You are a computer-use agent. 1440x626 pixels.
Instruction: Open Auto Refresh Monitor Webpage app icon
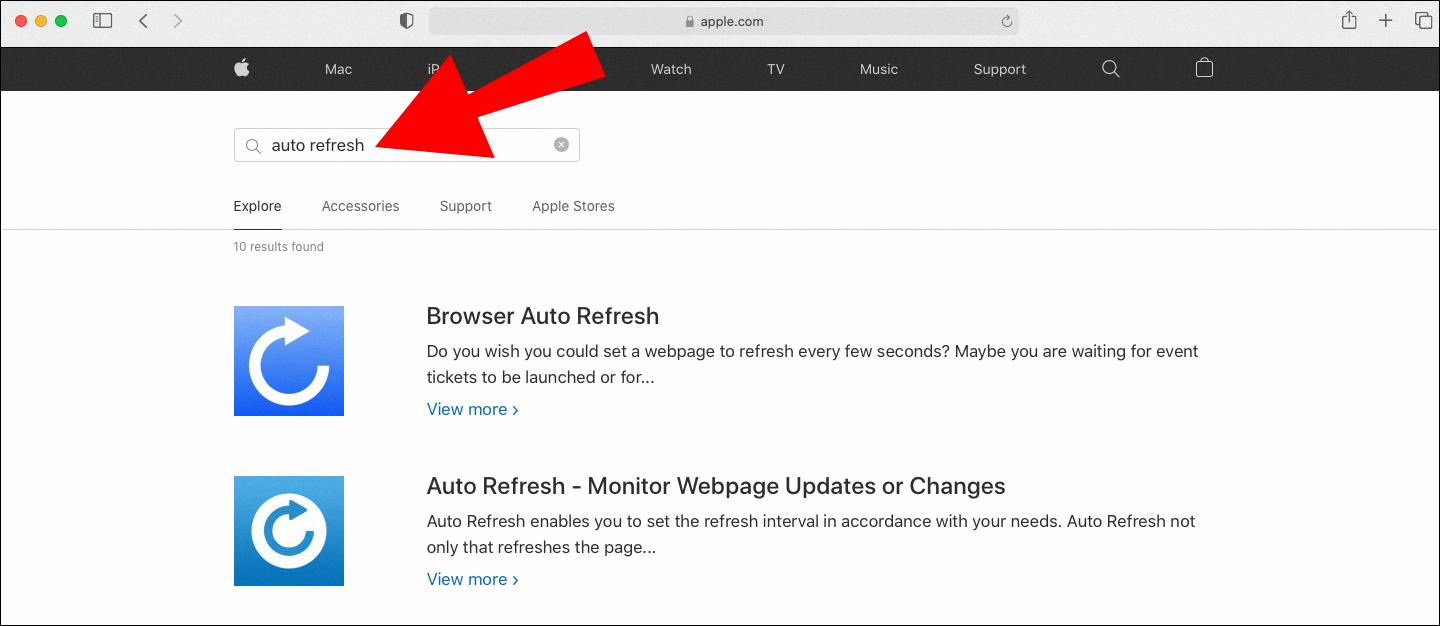(289, 531)
